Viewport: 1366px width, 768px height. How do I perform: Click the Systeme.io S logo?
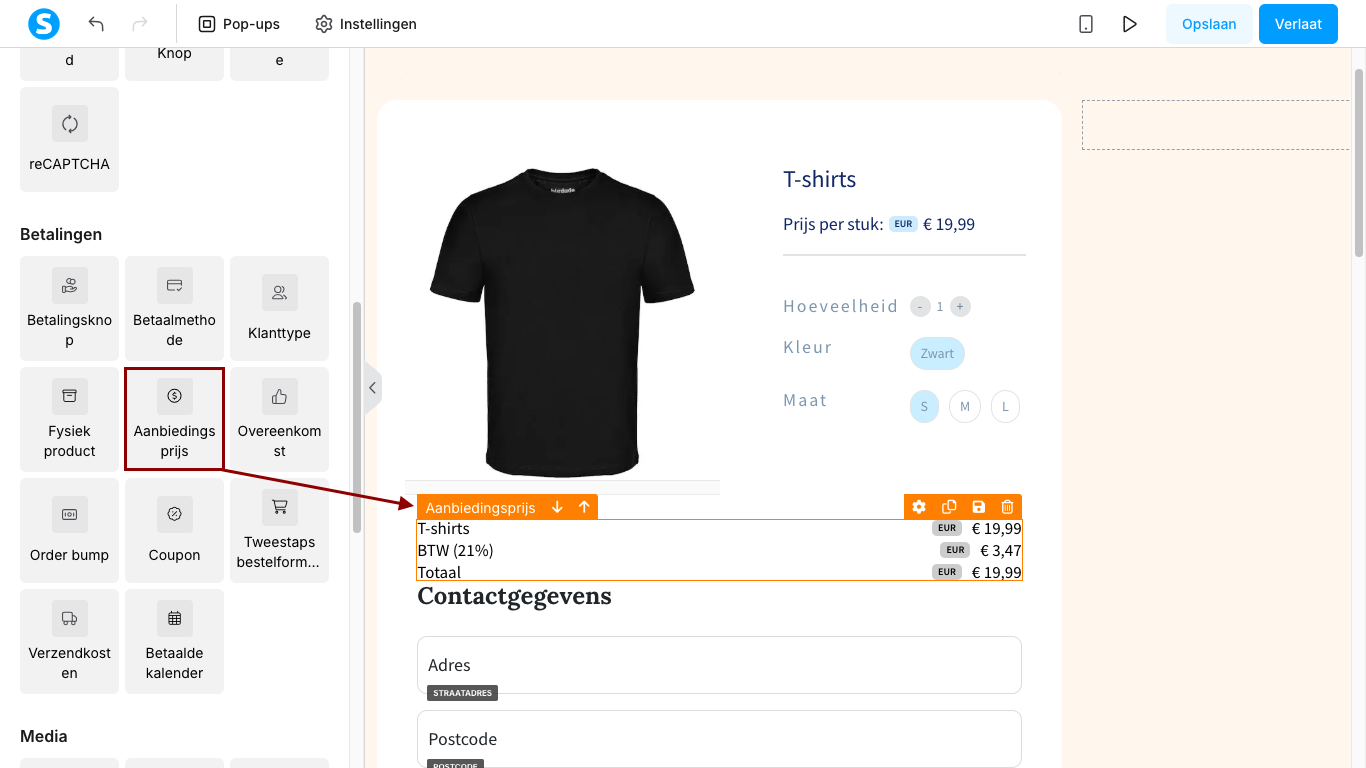click(x=44, y=23)
